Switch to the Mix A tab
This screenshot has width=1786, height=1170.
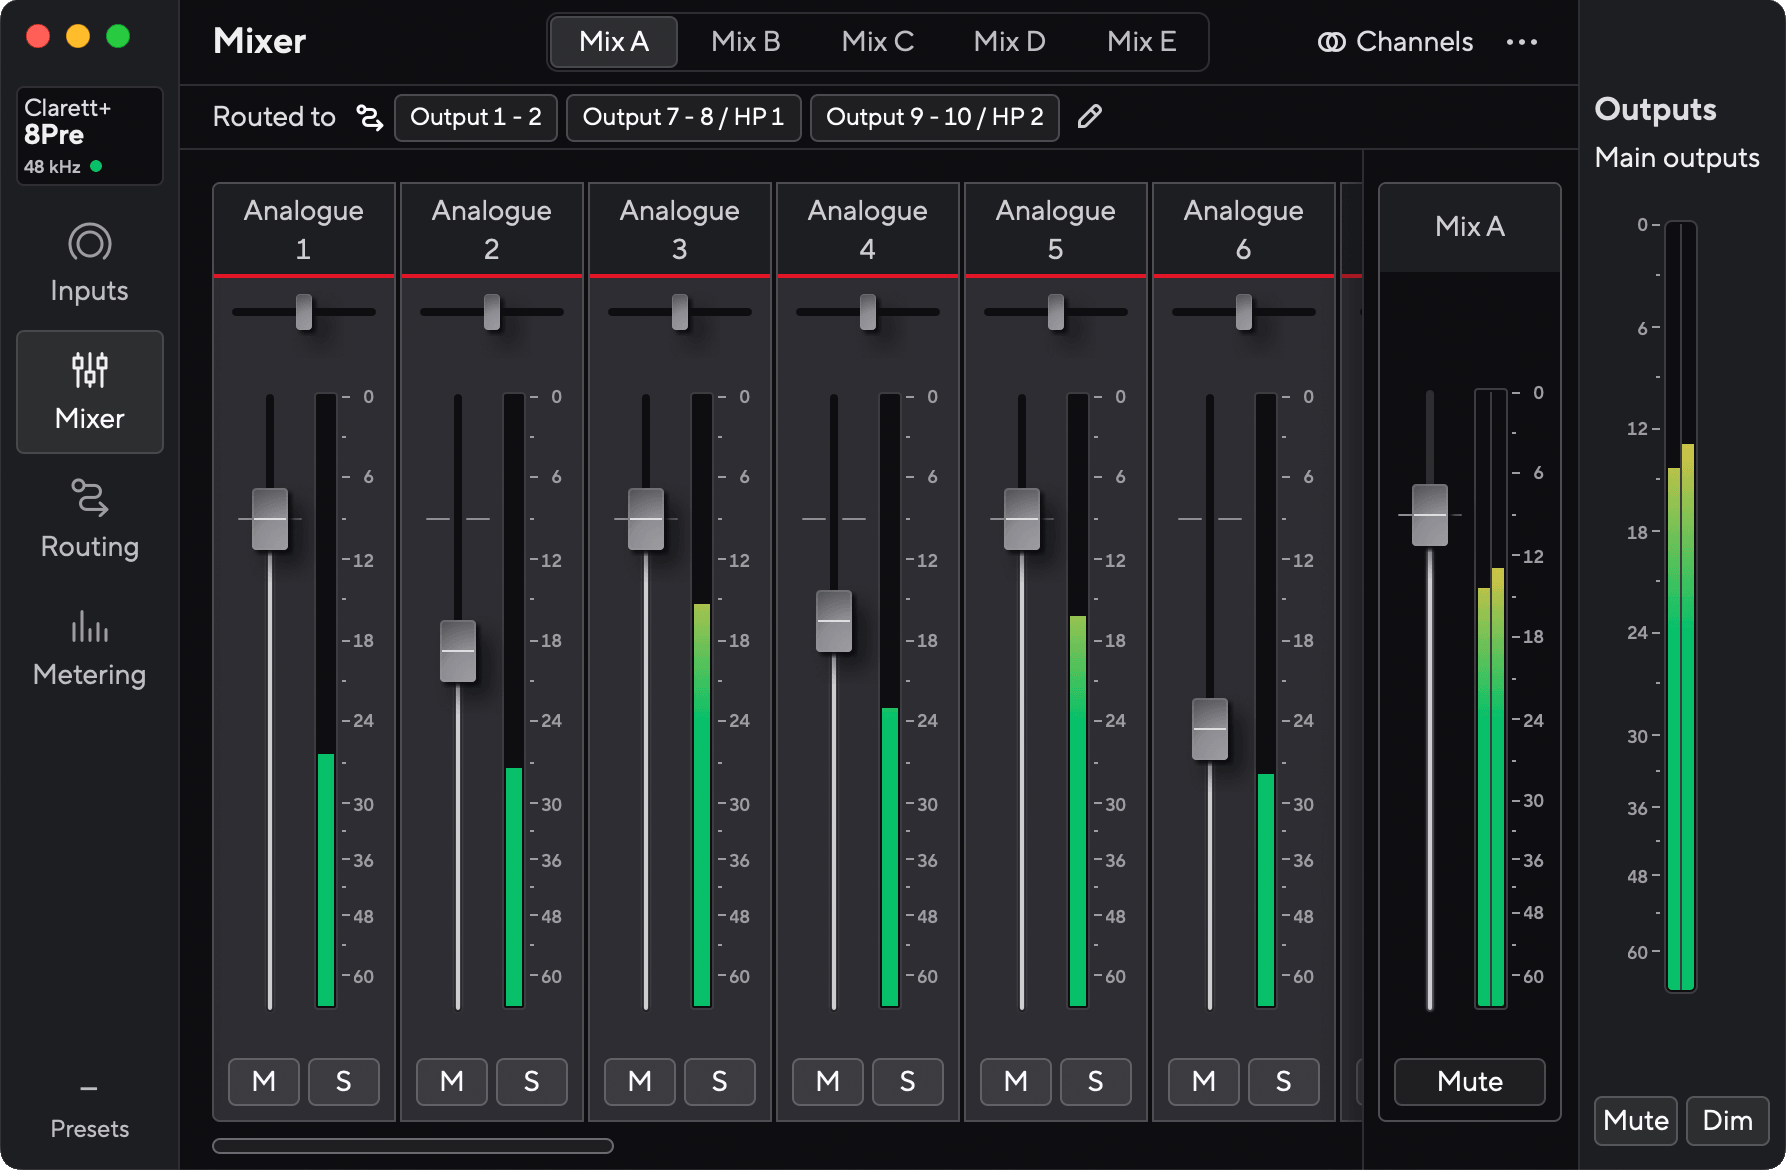614,42
